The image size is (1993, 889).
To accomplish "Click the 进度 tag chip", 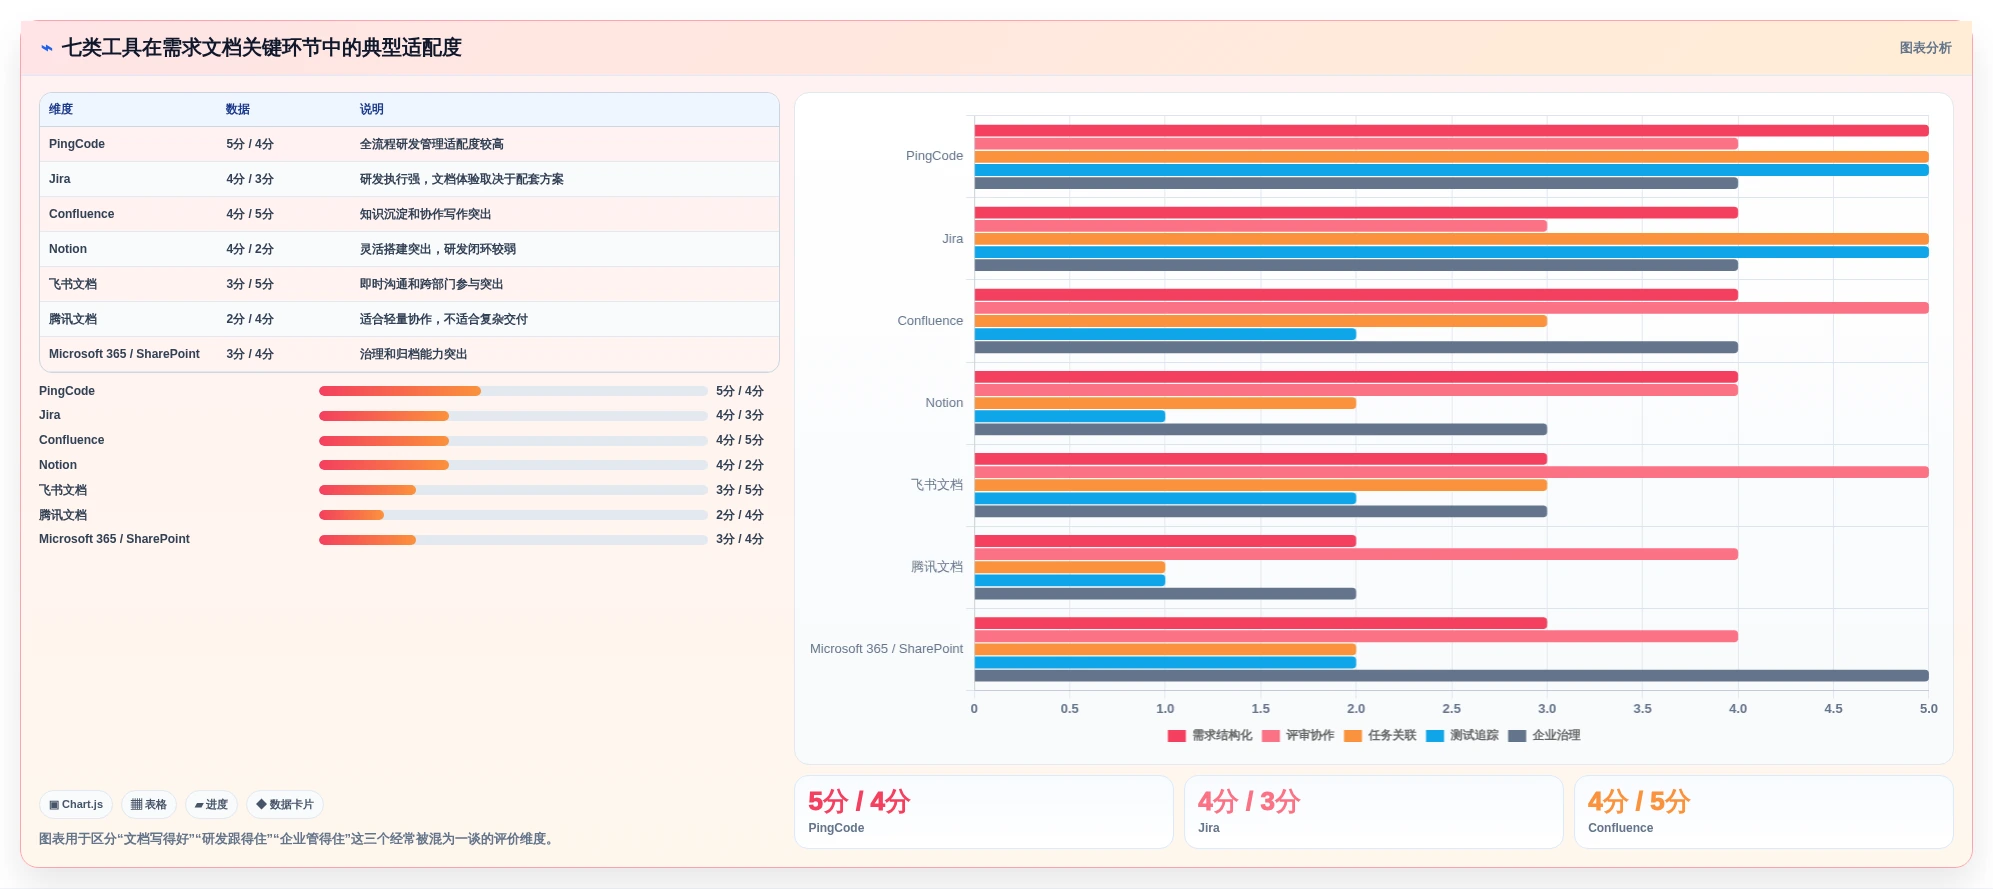I will click(211, 805).
